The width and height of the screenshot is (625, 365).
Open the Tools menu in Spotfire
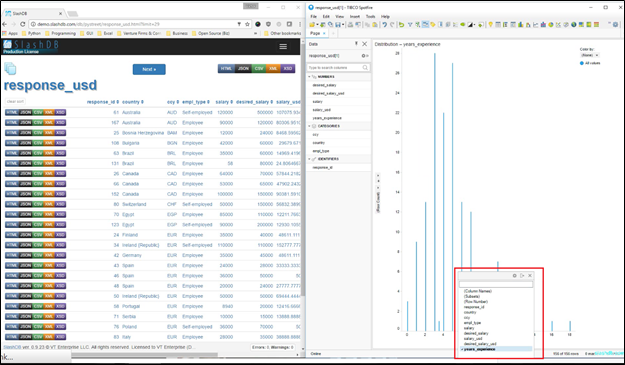pos(370,16)
